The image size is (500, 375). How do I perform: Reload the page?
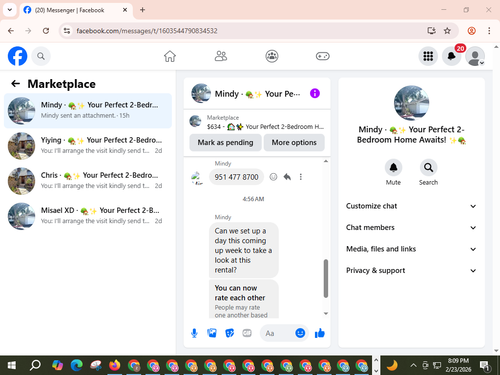coord(46,31)
